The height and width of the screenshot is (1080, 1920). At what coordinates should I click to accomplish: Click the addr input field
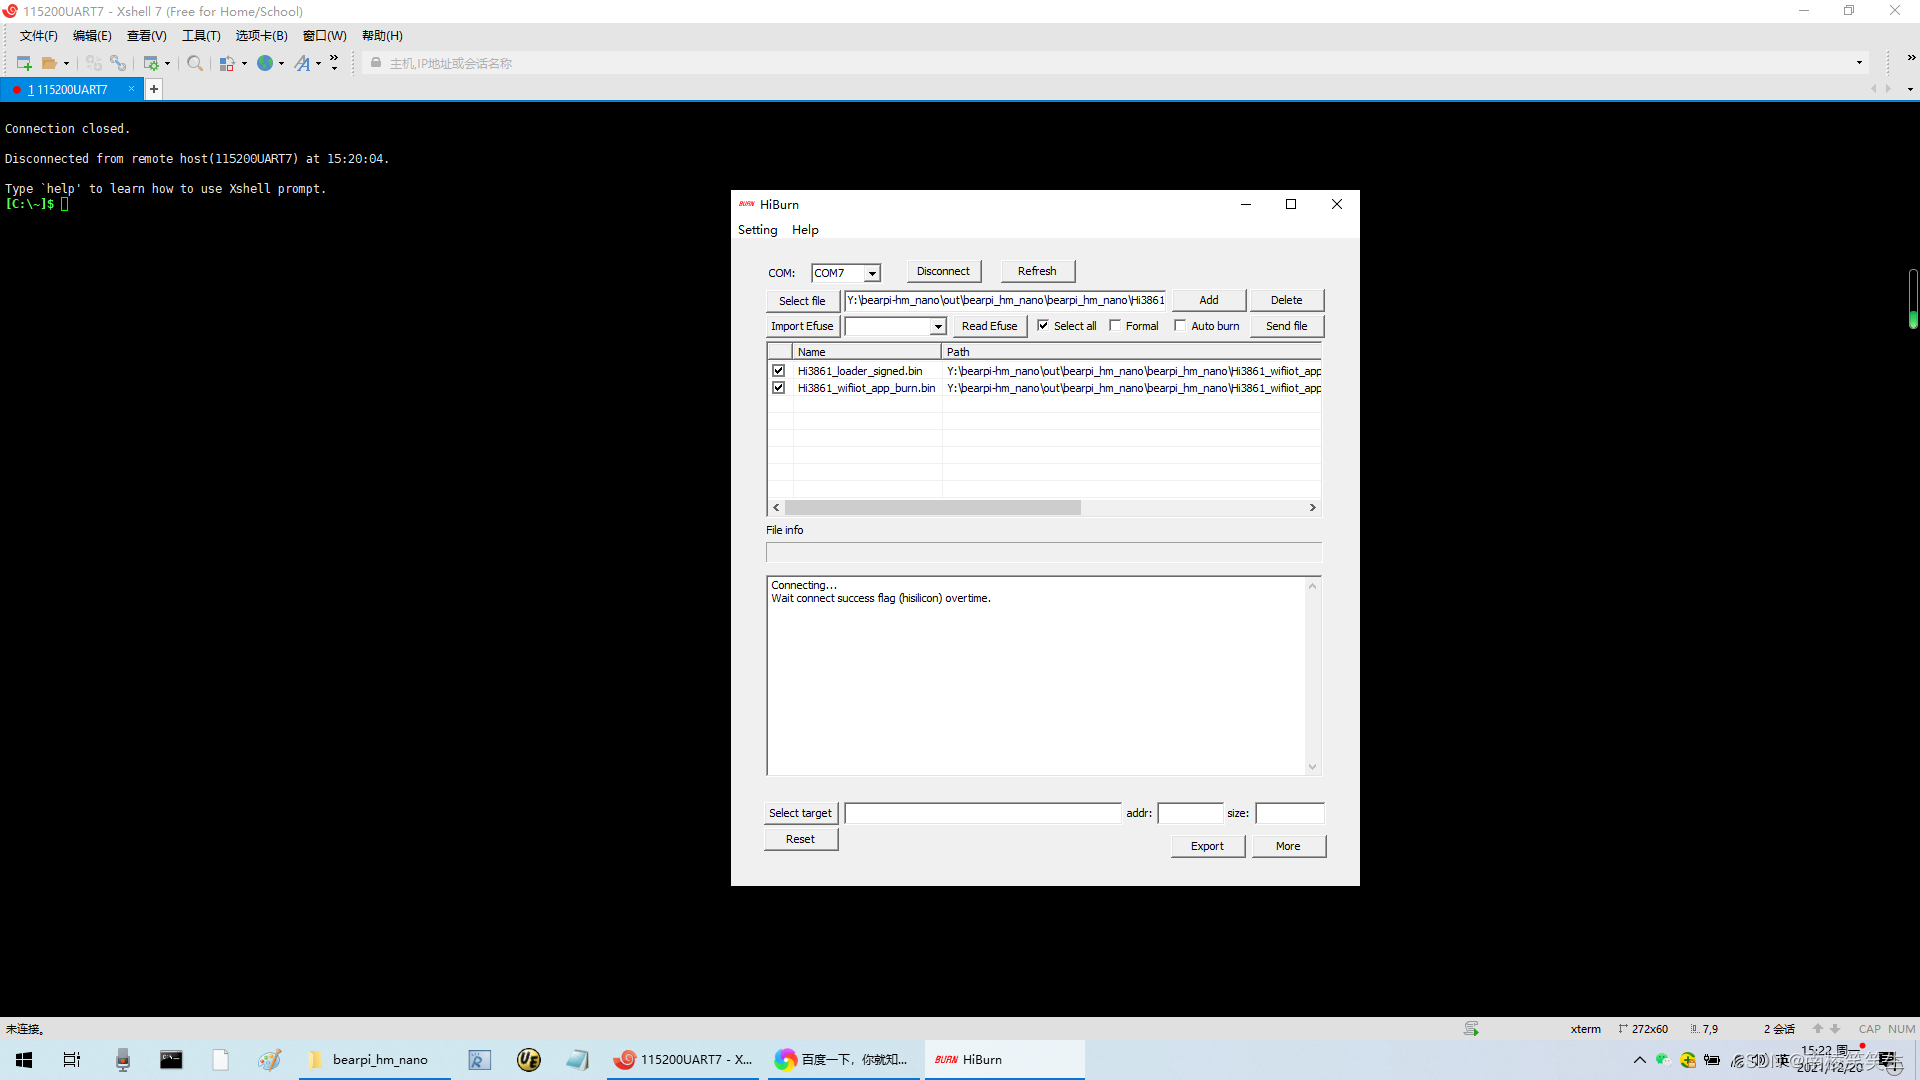click(x=1190, y=814)
